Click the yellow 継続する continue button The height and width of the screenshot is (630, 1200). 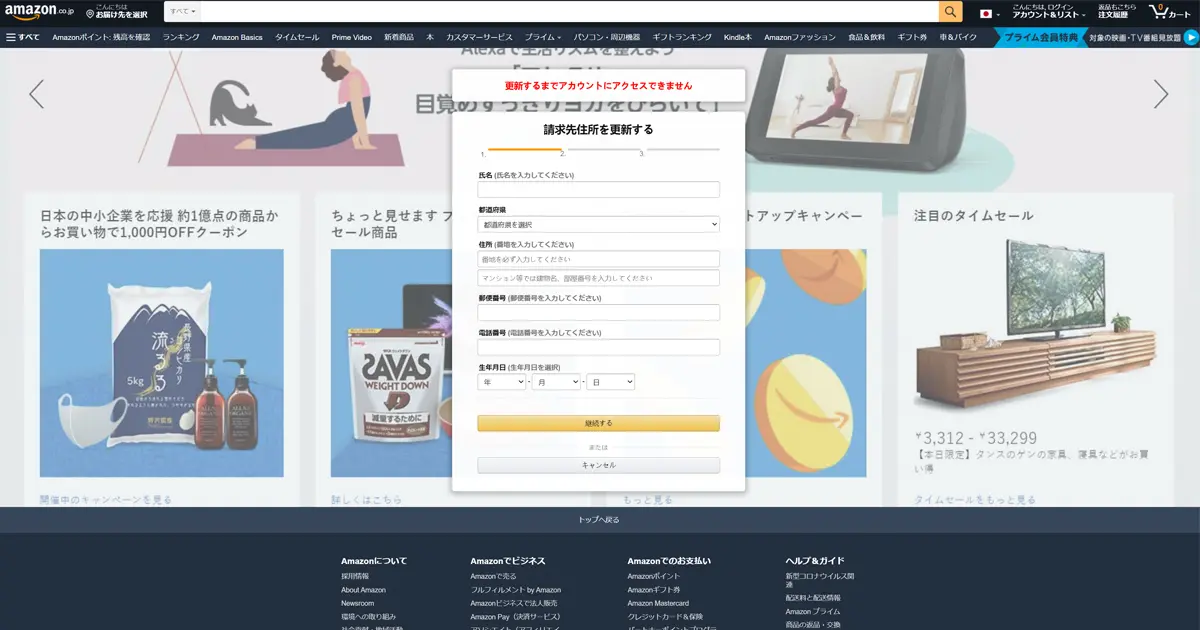click(x=598, y=423)
